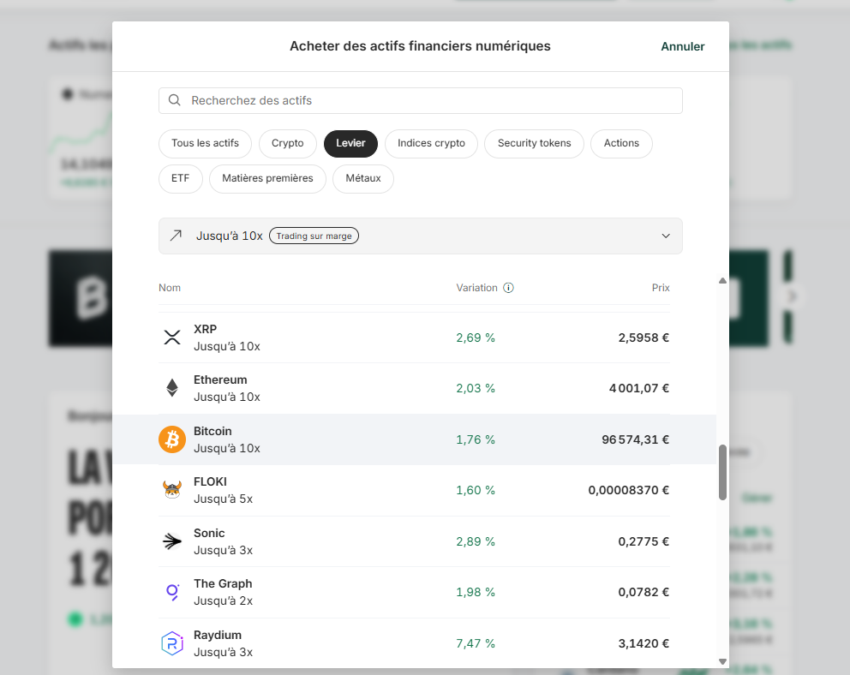The image size is (850, 675).
Task: Click the Variation info icon
Action: click(x=508, y=288)
